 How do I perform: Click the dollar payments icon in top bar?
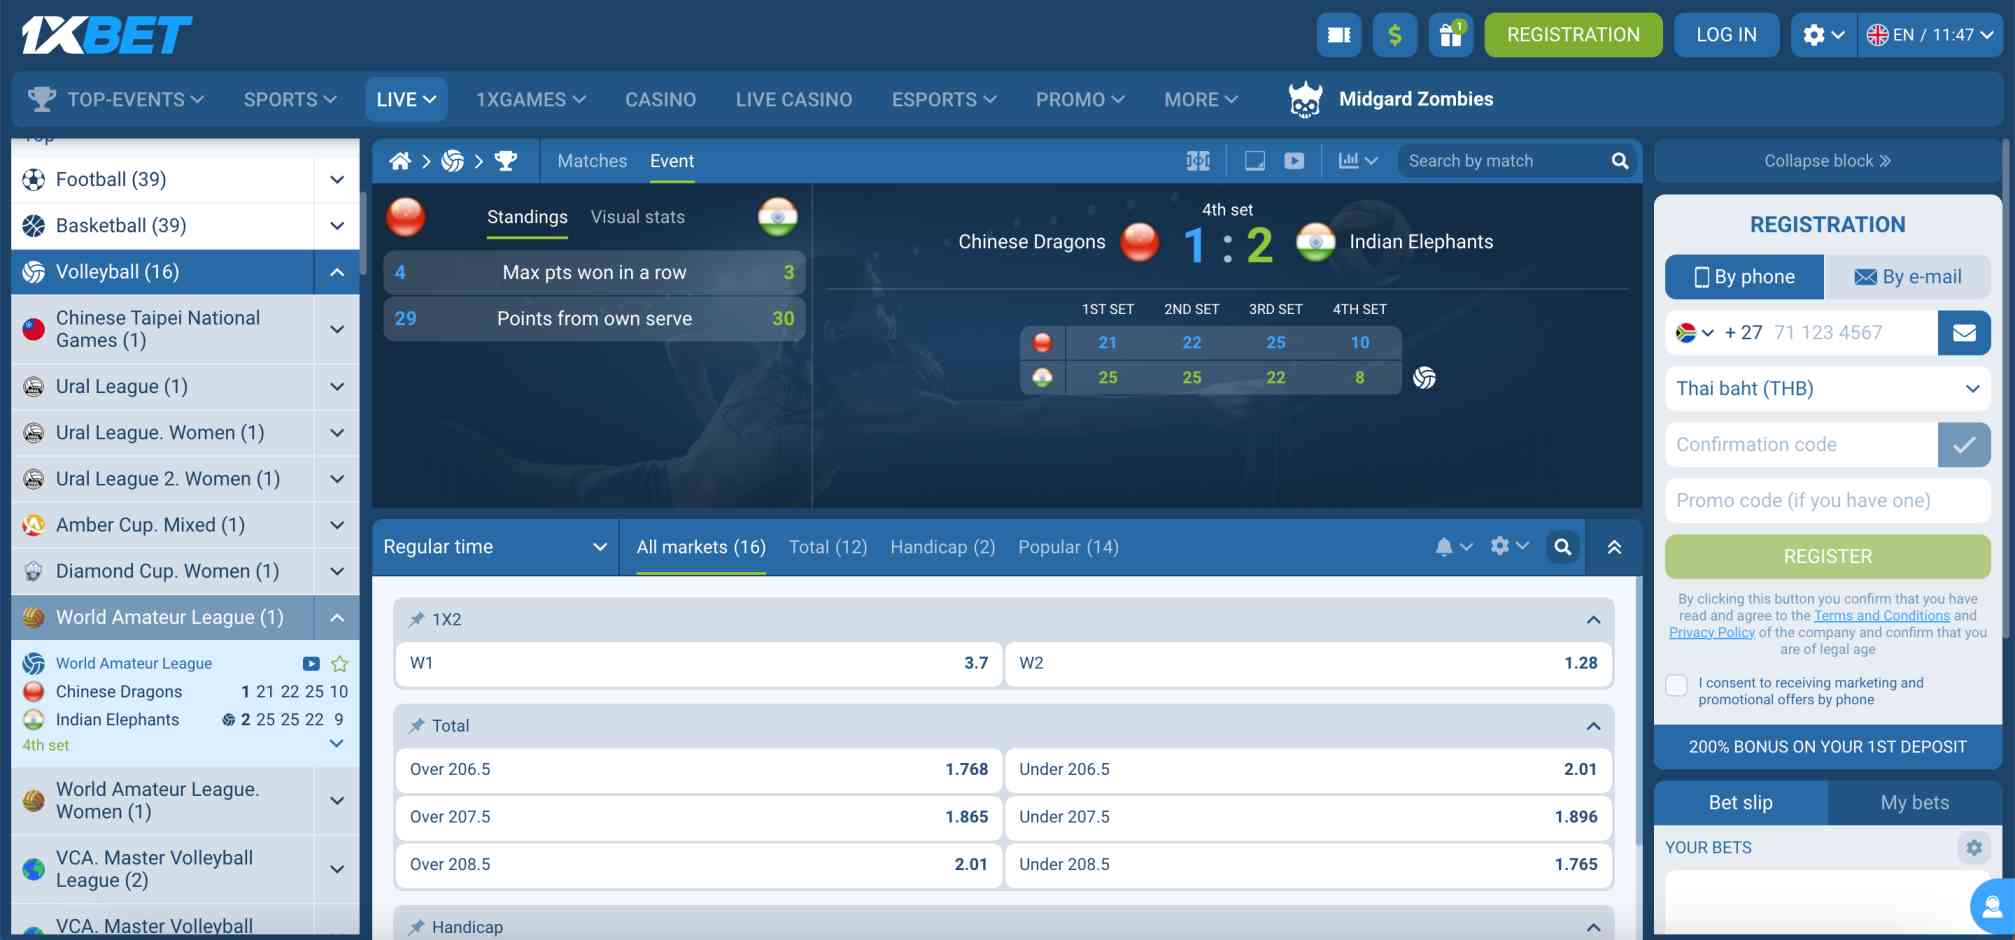pos(1394,35)
